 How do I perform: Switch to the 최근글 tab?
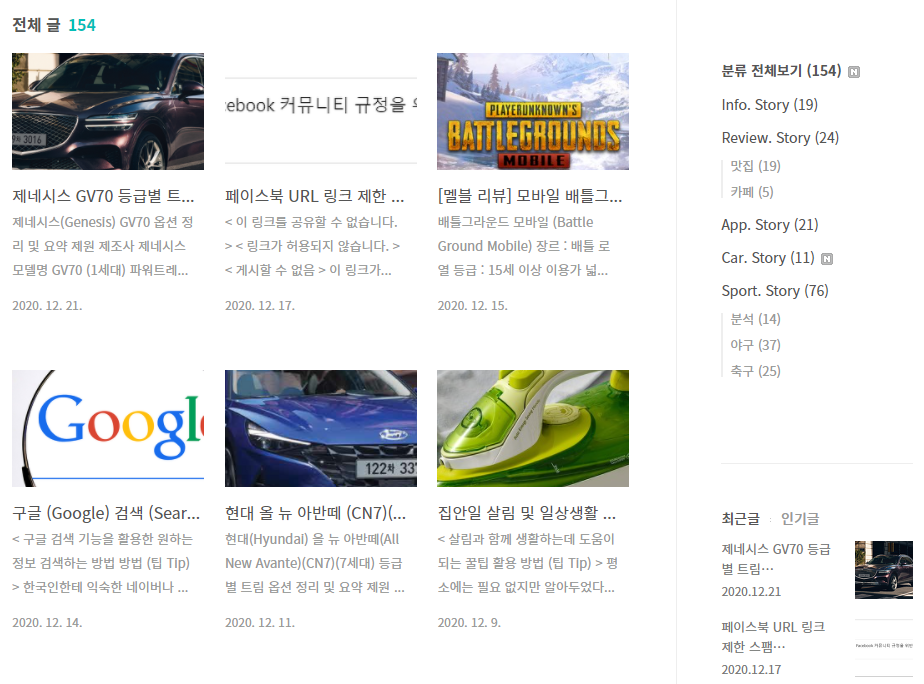pos(740,519)
